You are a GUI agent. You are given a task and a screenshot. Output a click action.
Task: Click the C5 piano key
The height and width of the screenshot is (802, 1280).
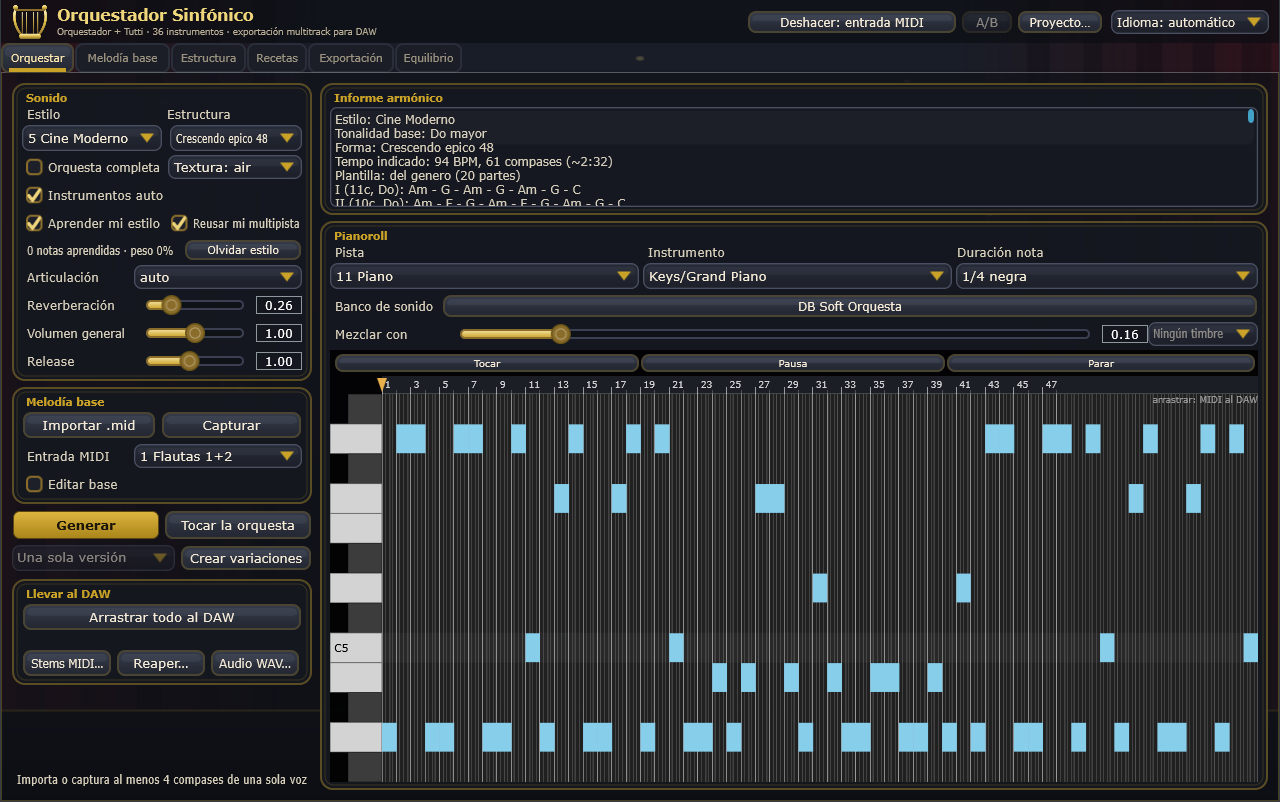[x=356, y=648]
